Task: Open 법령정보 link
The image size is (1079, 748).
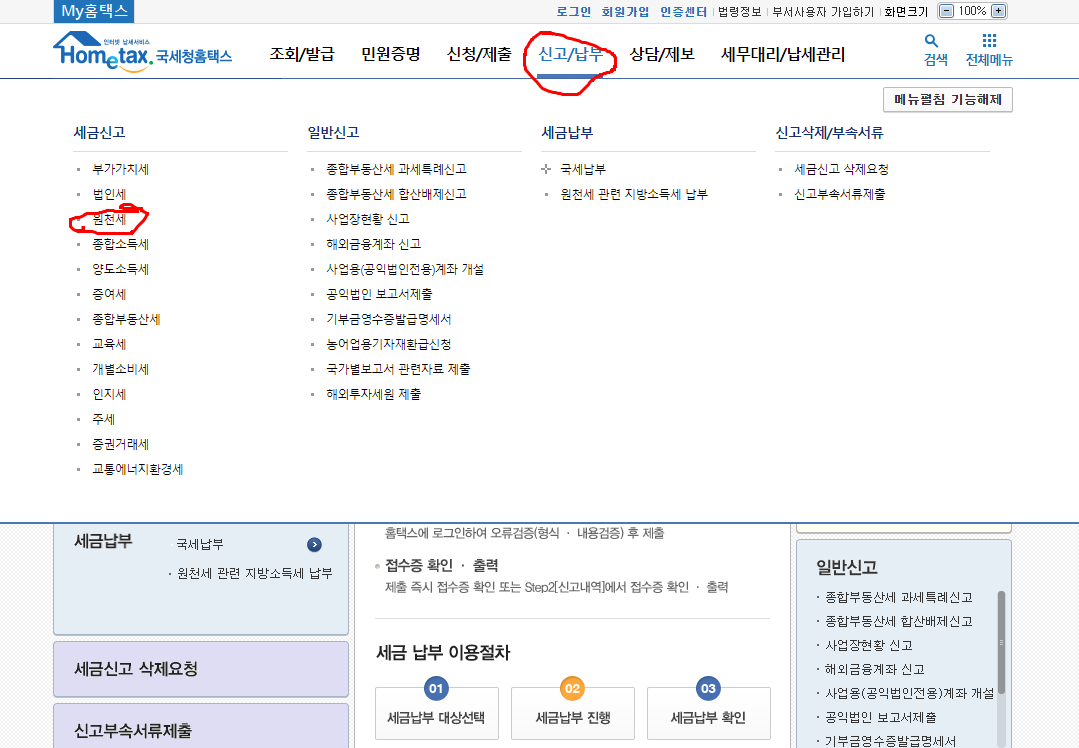Action: (x=740, y=12)
